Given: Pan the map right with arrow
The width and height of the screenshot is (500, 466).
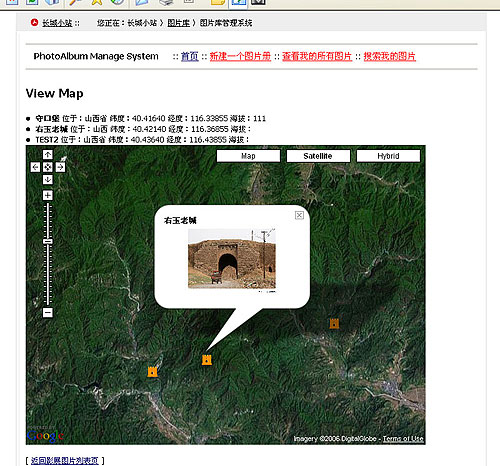Looking at the screenshot, I should click(60, 167).
